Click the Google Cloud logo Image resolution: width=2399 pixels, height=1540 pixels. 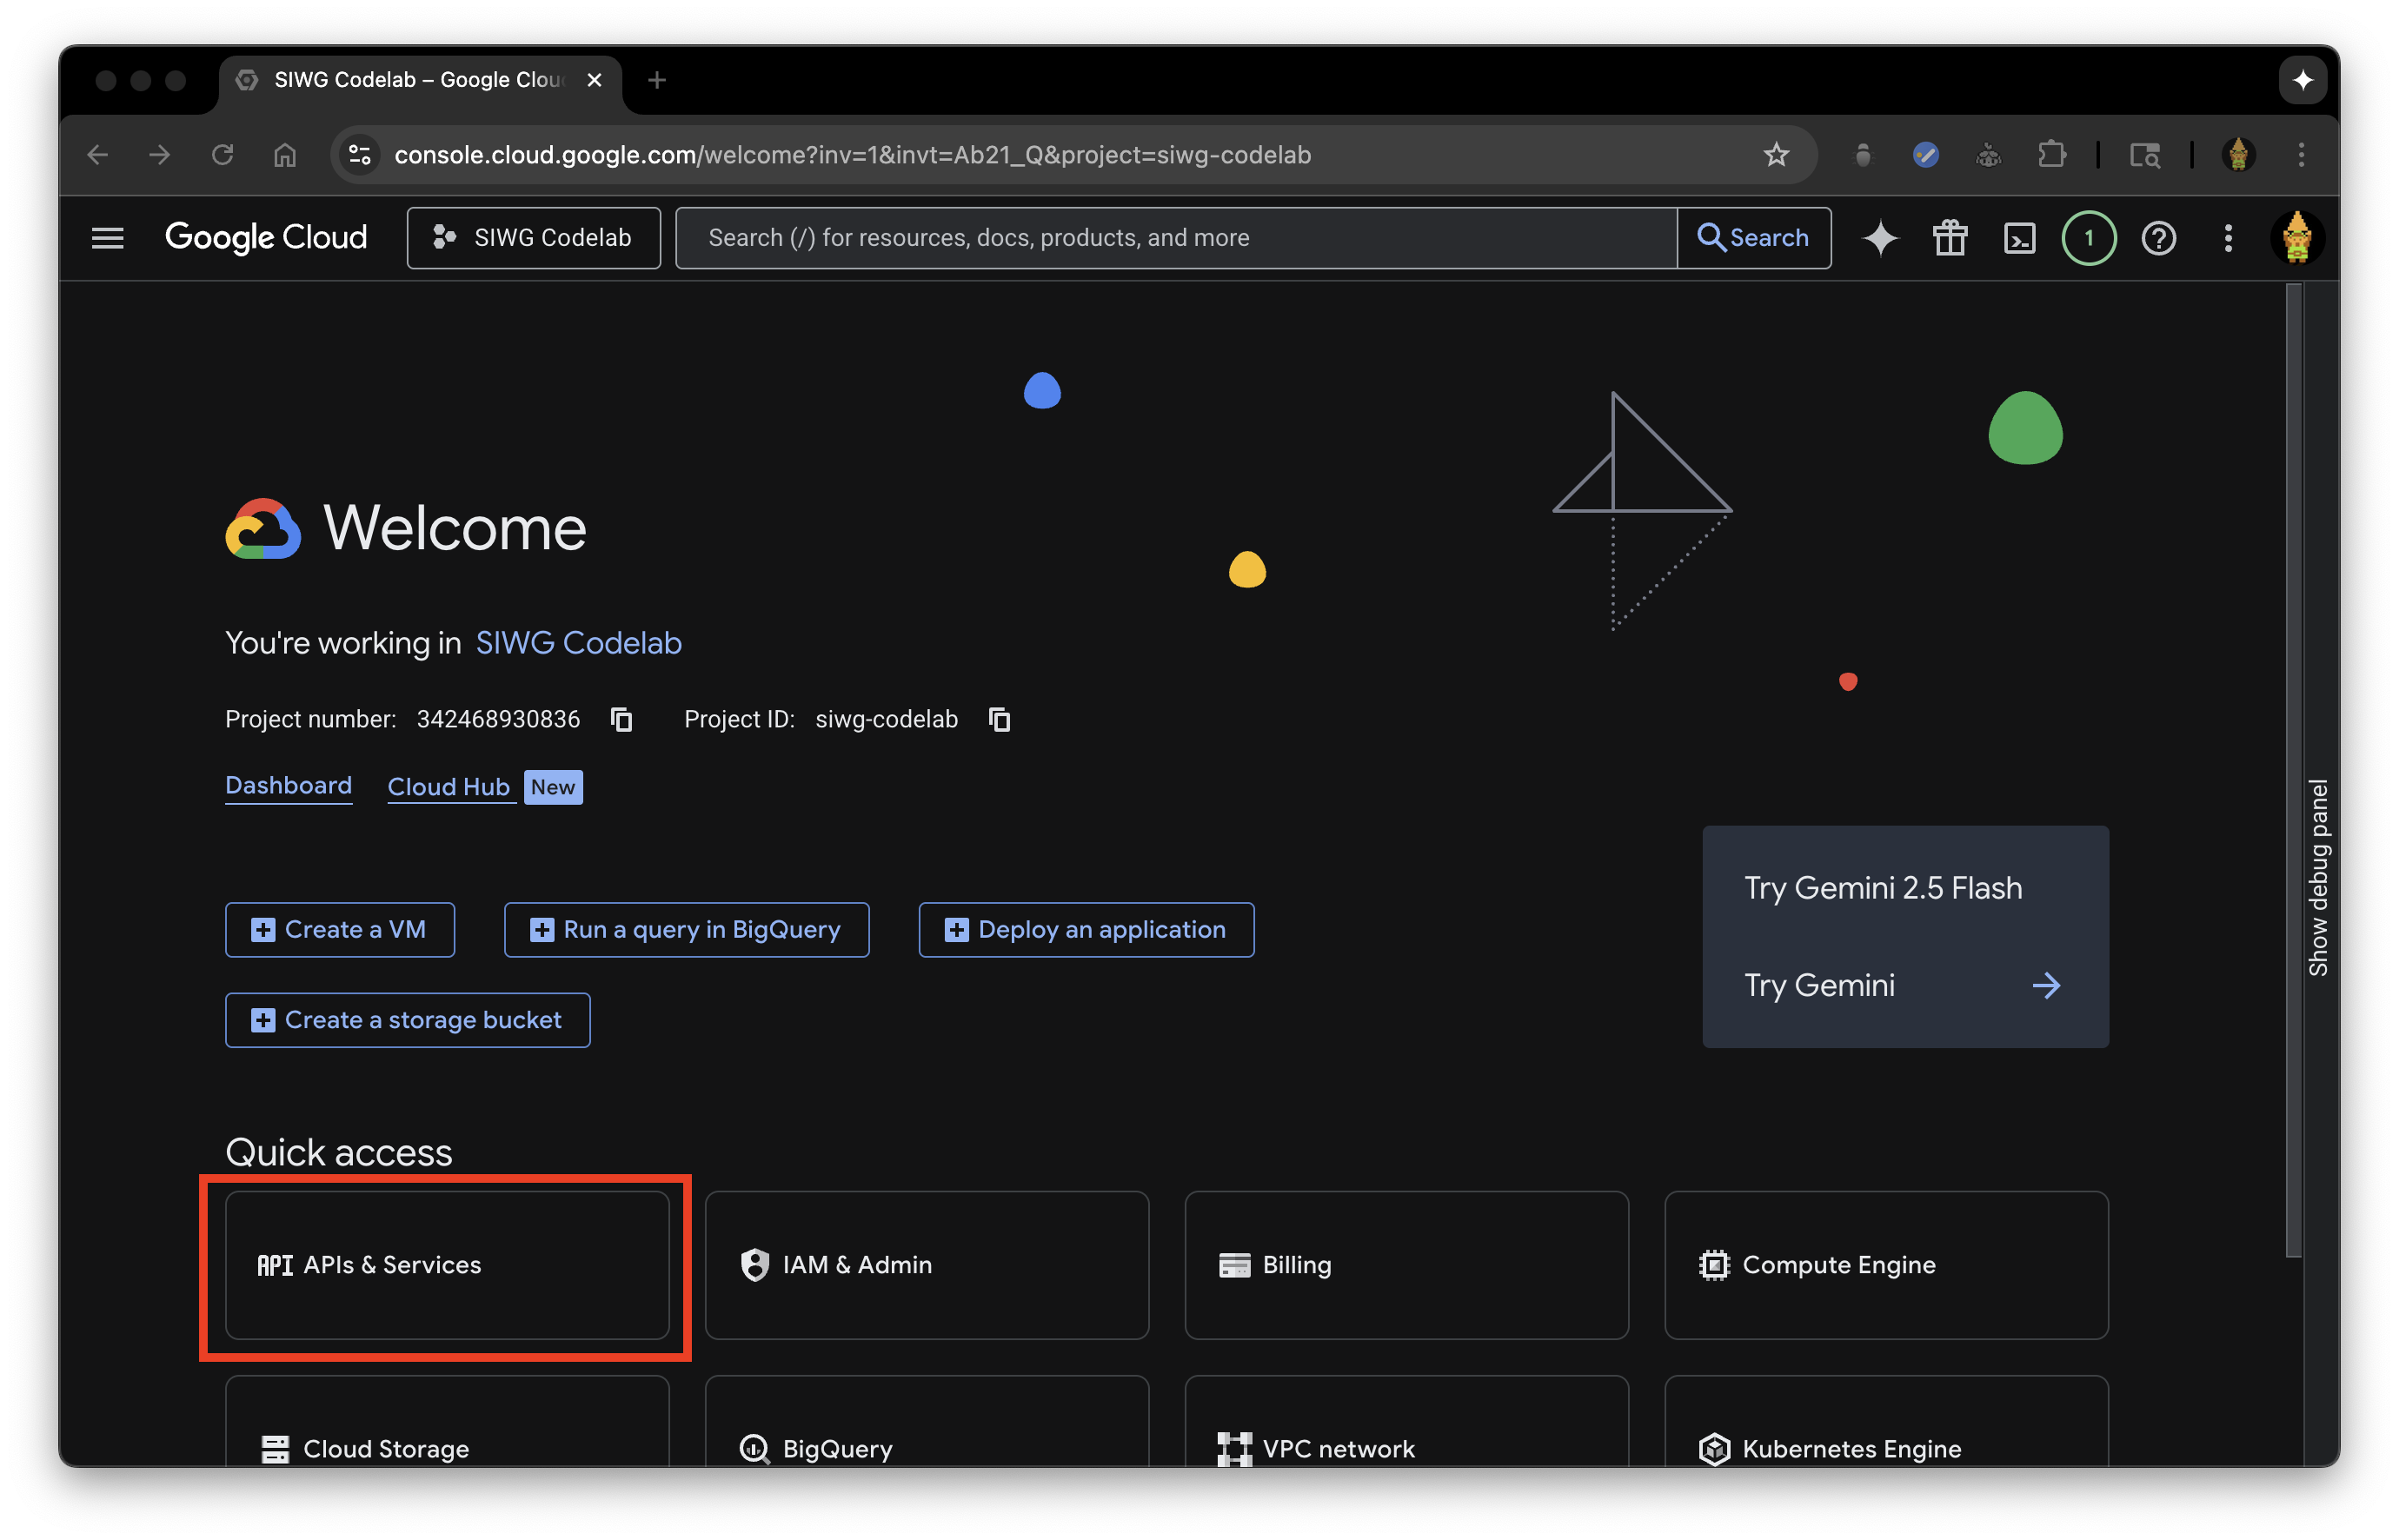(x=266, y=237)
